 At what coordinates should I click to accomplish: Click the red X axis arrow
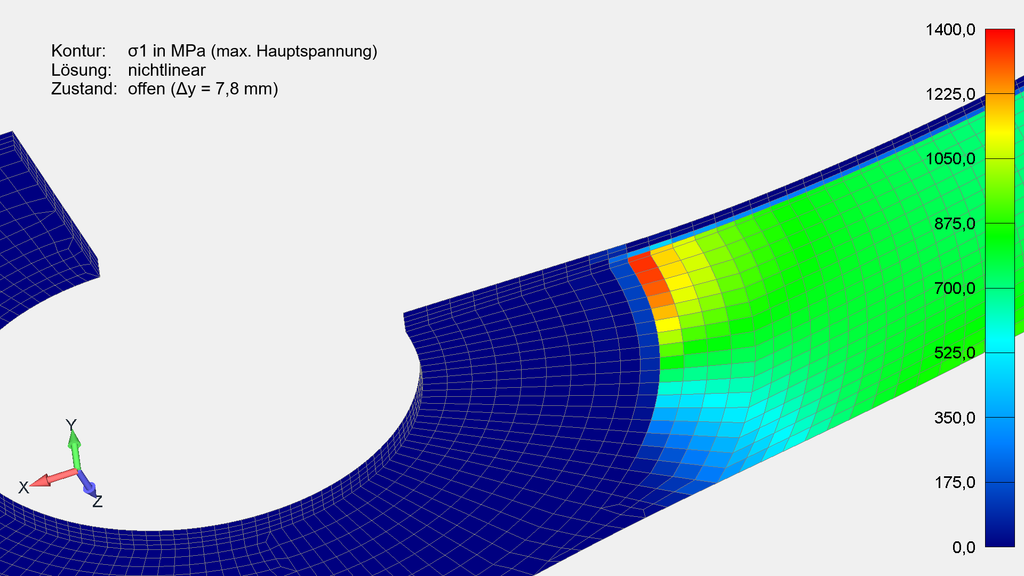coord(54,477)
